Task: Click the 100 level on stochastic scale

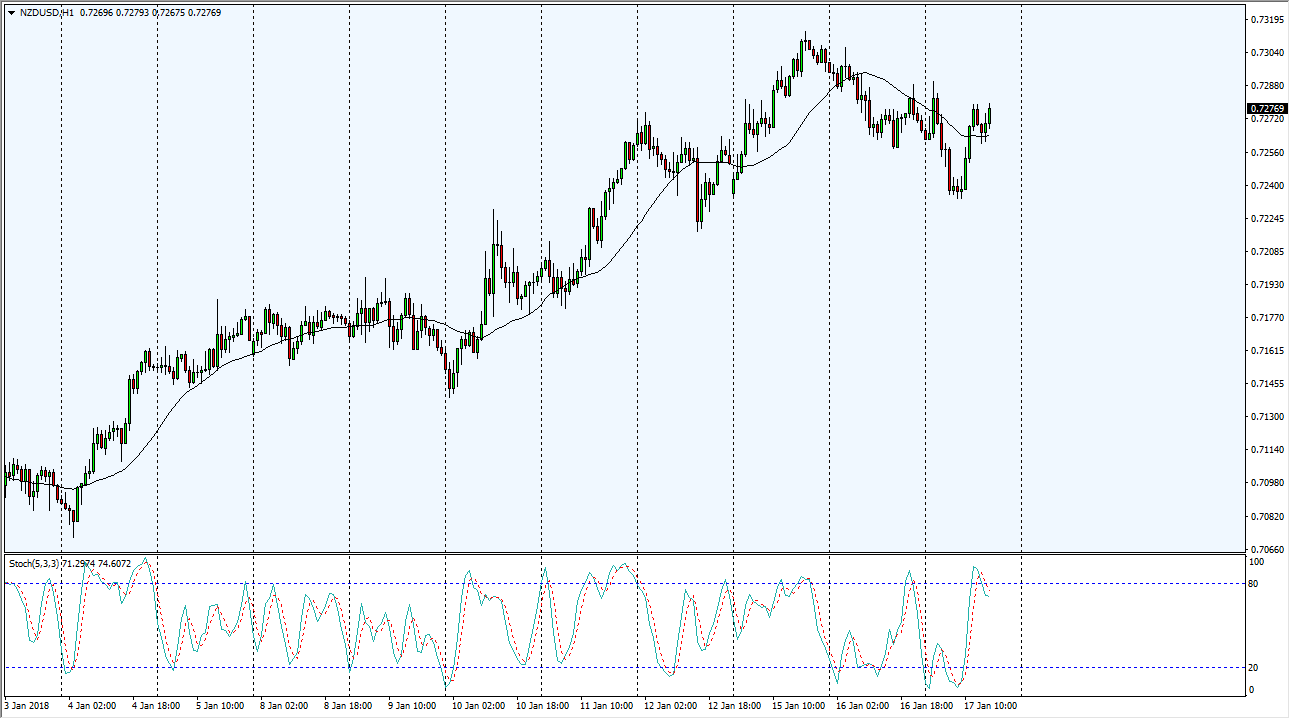Action: (x=1256, y=562)
